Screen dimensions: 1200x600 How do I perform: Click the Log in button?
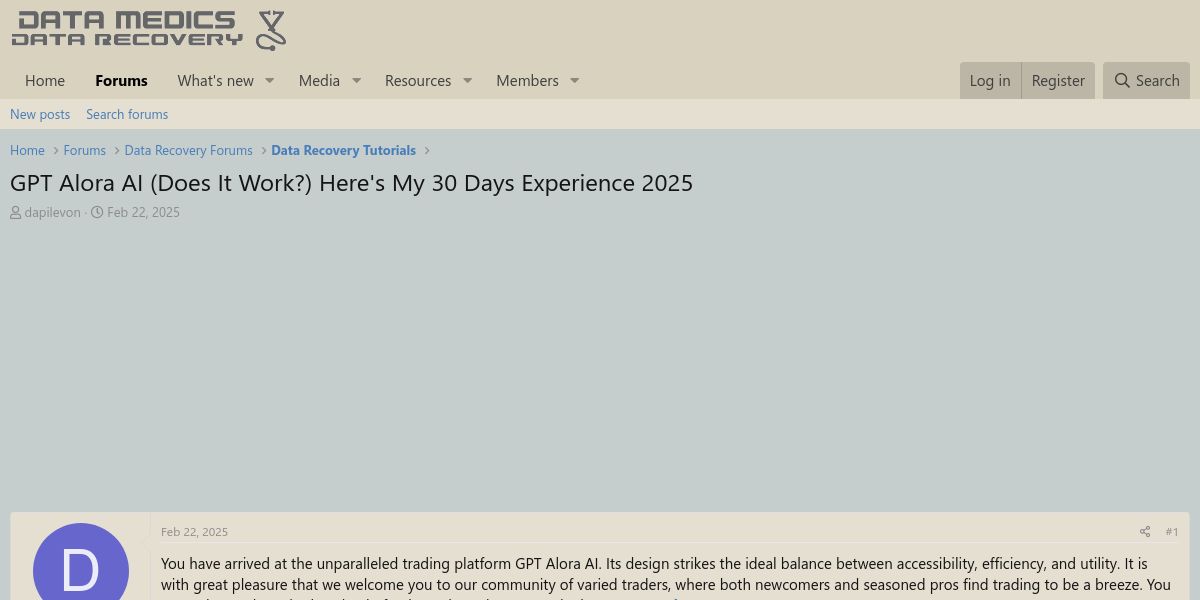(990, 81)
